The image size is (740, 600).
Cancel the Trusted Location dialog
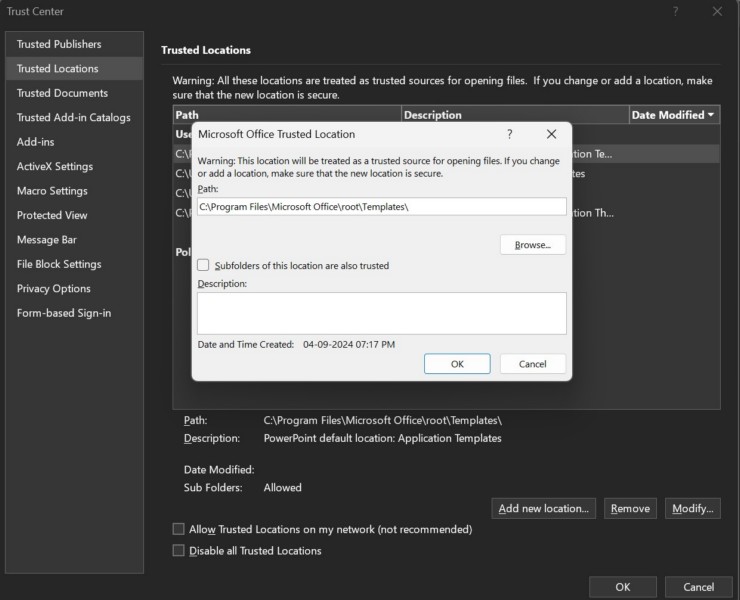(532, 364)
